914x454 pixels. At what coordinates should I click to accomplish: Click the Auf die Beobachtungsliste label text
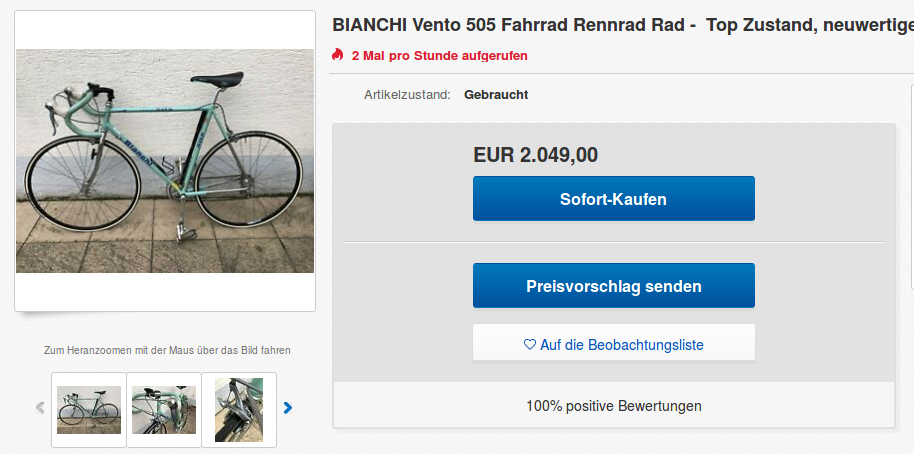coord(621,344)
